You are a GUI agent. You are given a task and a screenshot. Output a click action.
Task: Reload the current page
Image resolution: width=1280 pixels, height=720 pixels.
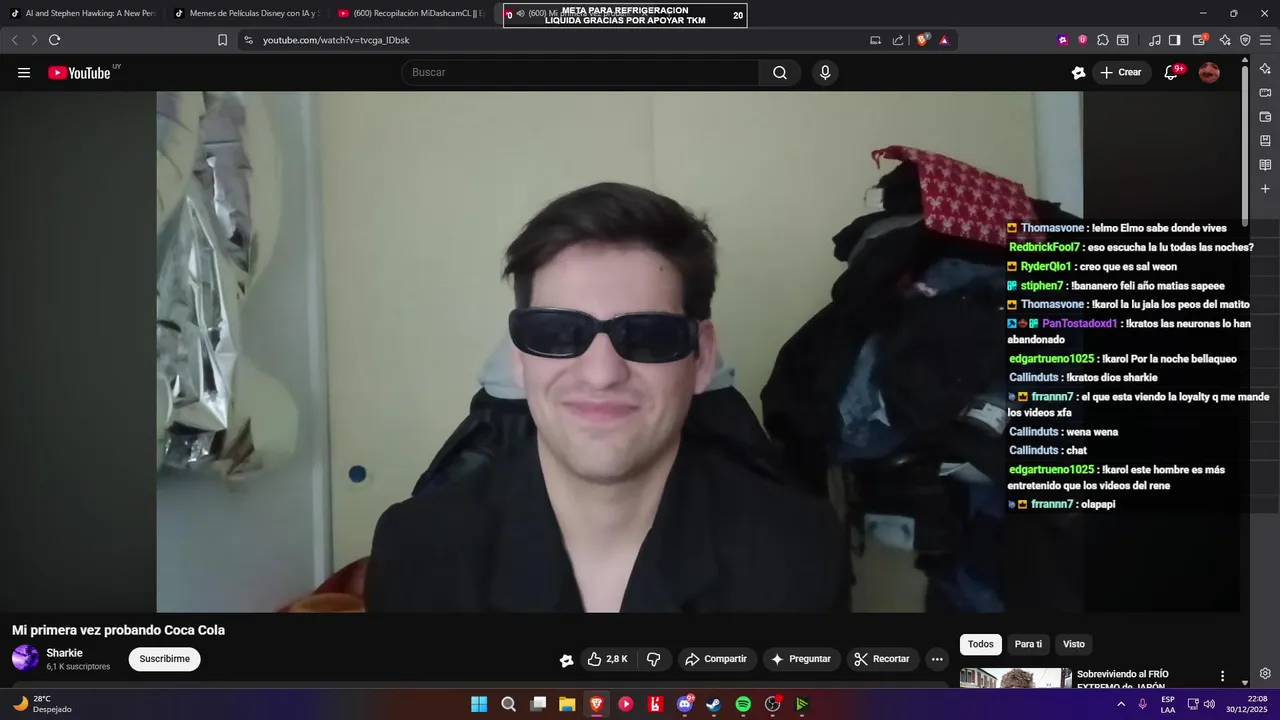pyautogui.click(x=55, y=40)
